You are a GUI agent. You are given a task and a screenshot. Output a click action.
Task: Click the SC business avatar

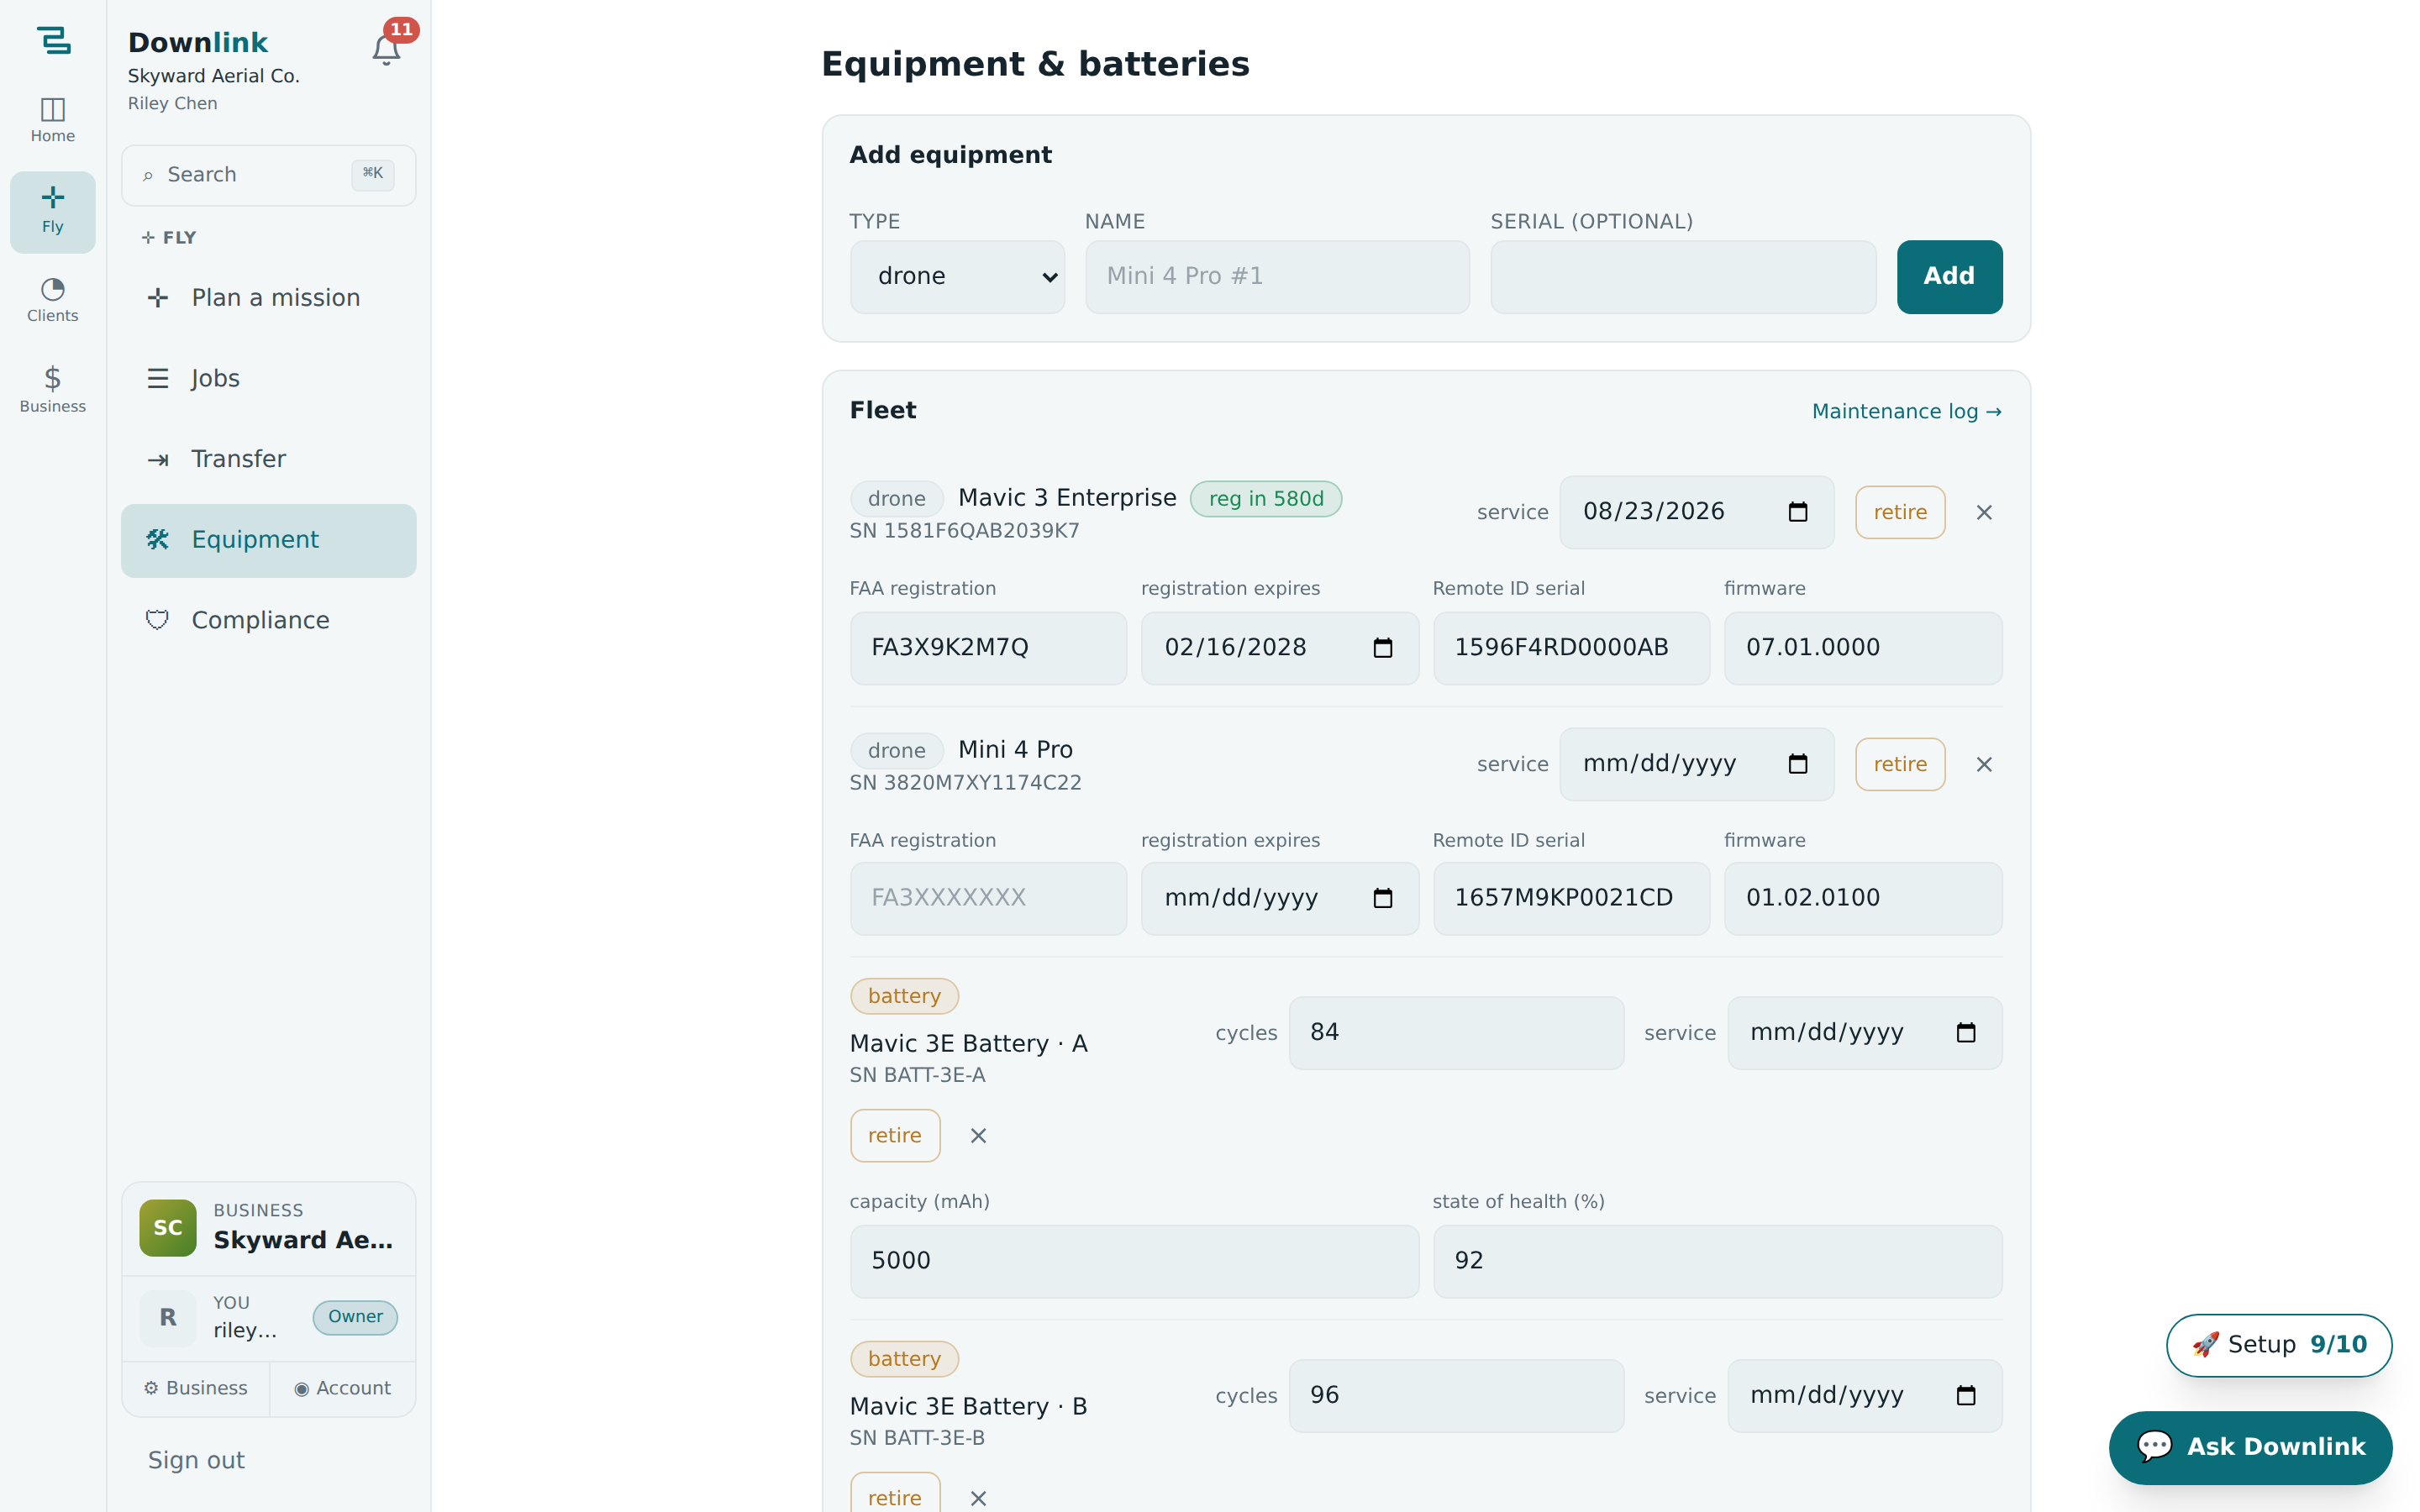[168, 1227]
